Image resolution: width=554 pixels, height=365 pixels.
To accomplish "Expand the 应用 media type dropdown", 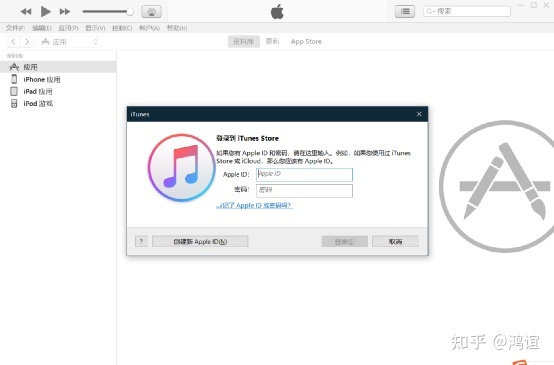I will 69,42.
